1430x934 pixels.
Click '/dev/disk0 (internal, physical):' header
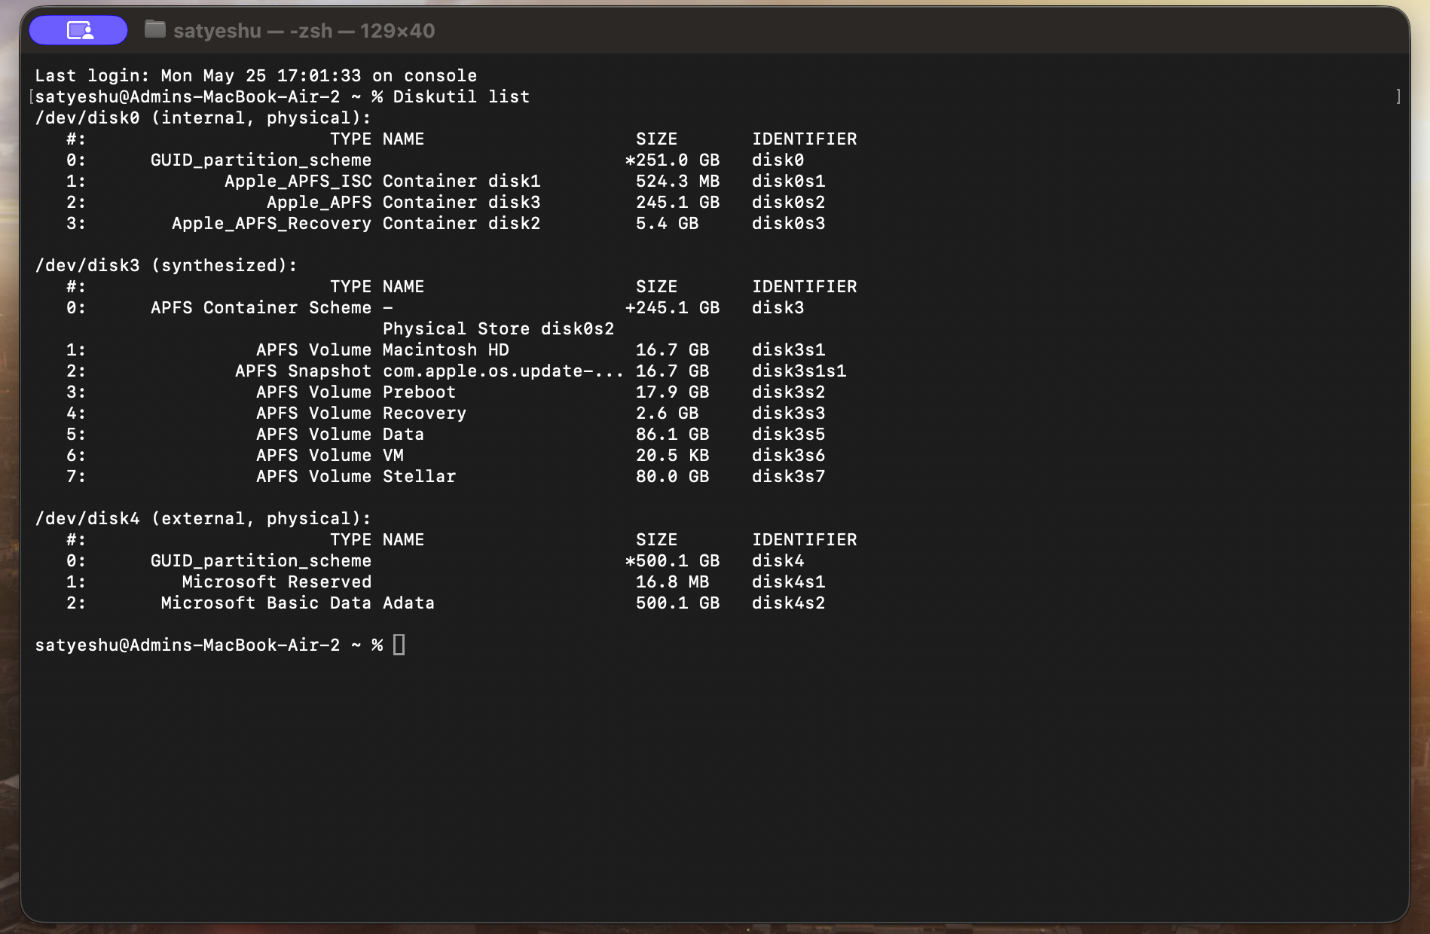[203, 117]
